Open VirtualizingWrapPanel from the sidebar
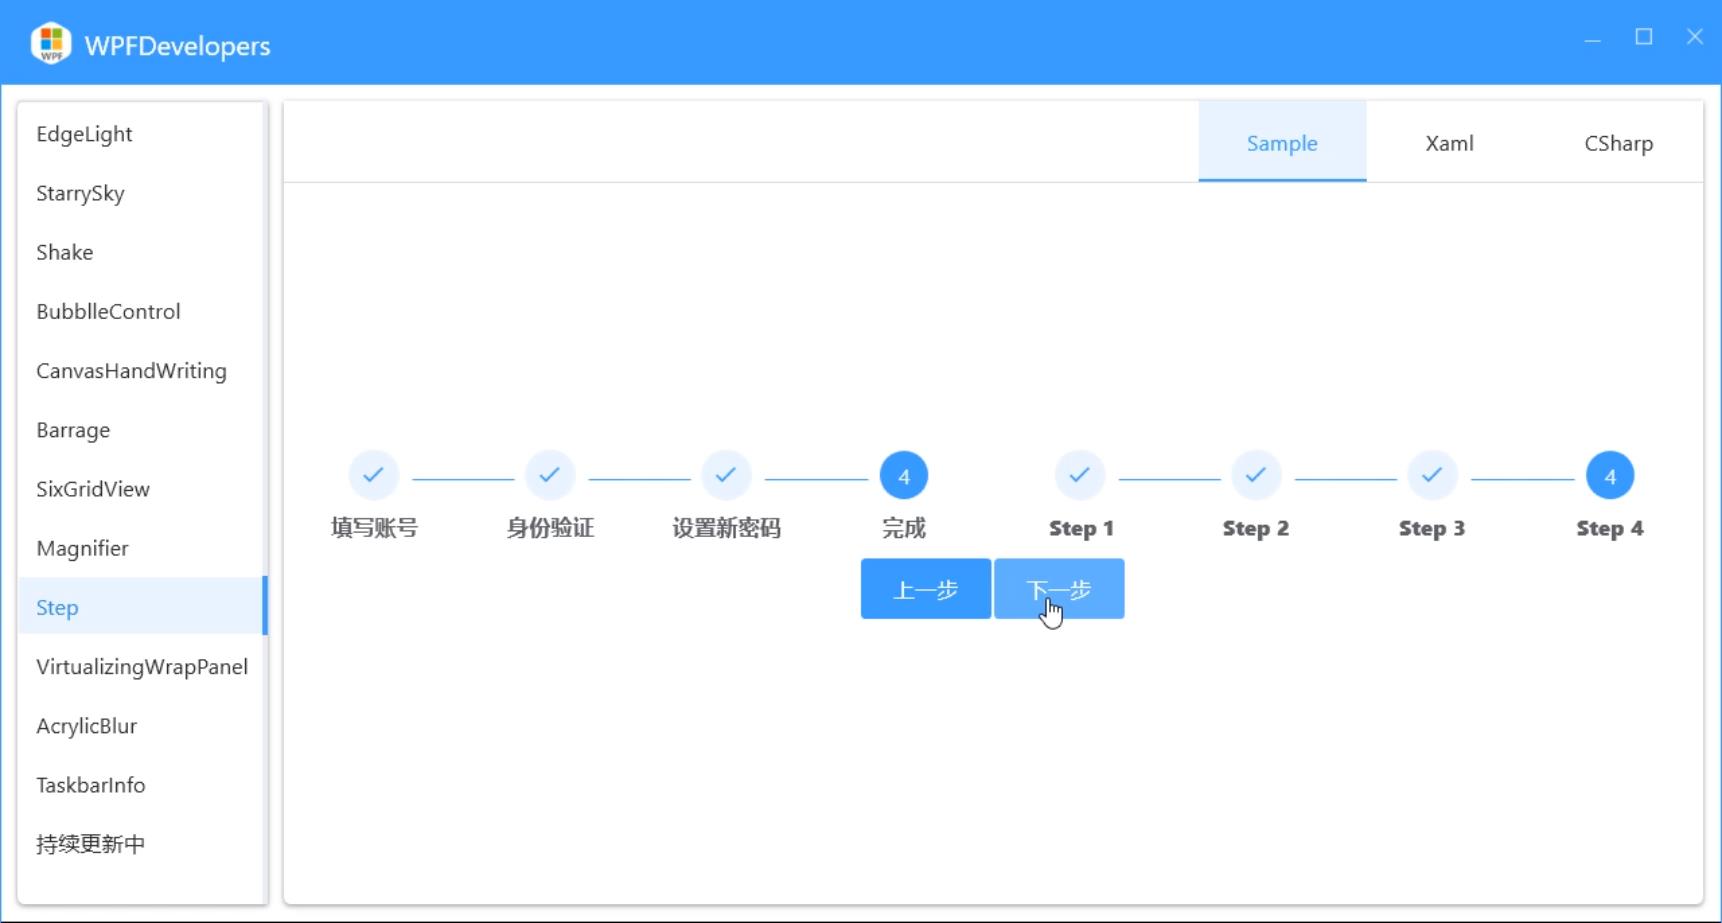The image size is (1722, 923). pos(142,666)
